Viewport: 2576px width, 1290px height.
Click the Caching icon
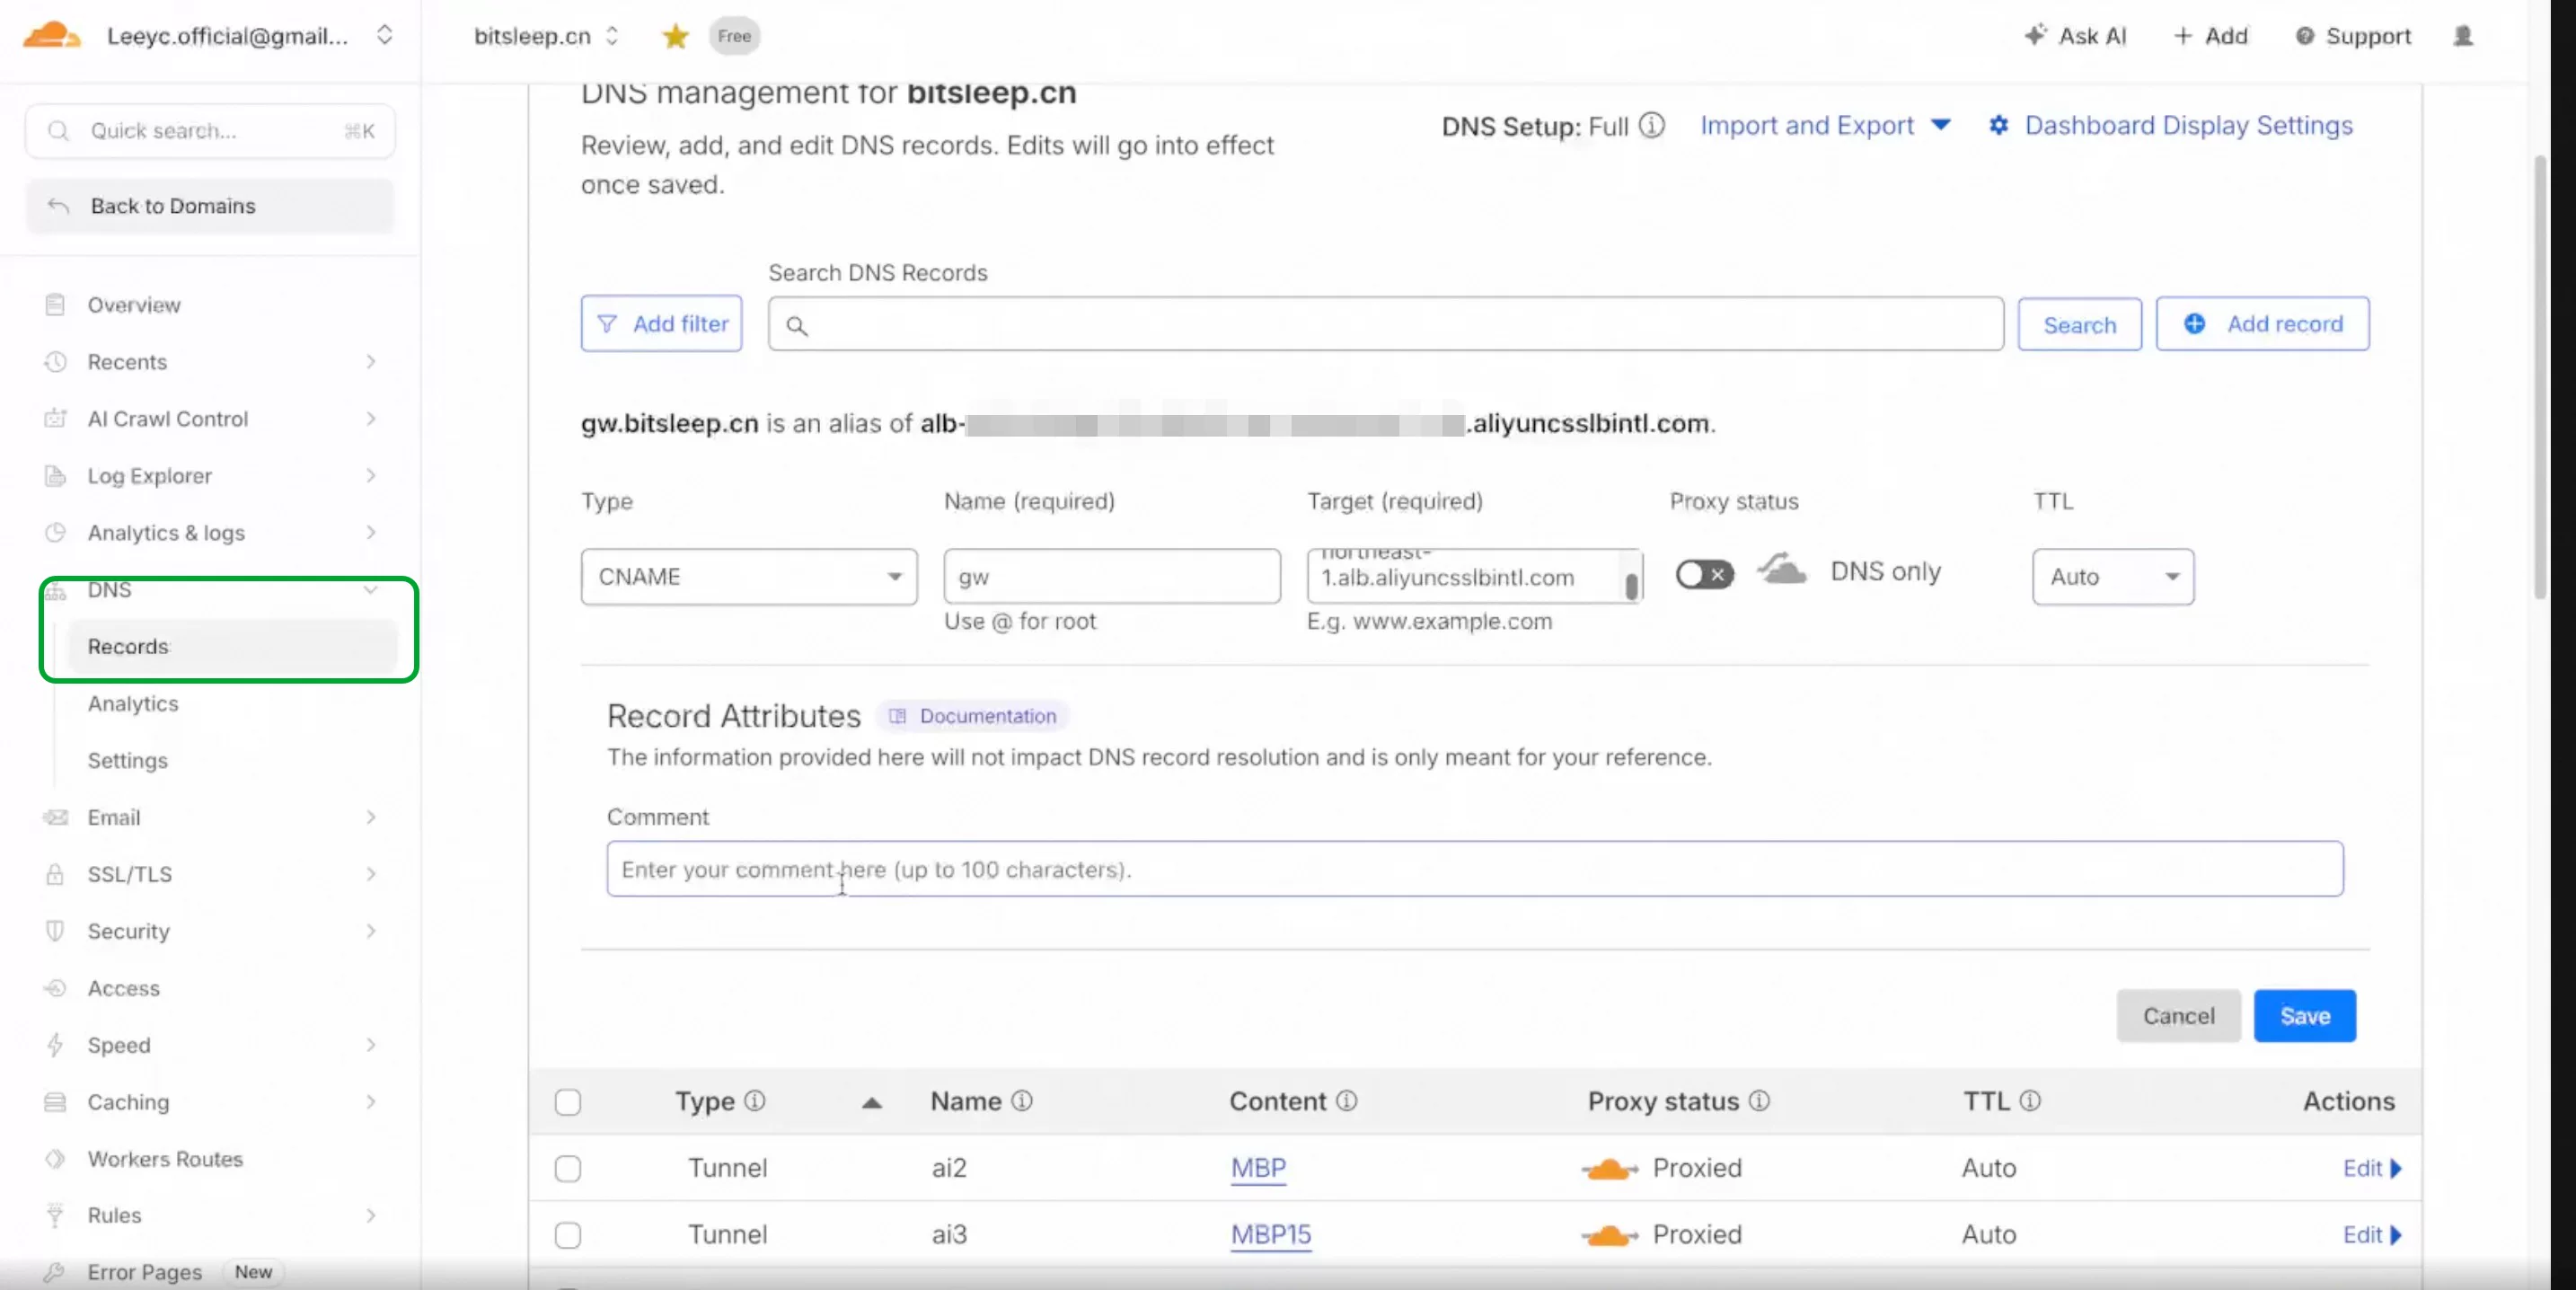pyautogui.click(x=56, y=1103)
